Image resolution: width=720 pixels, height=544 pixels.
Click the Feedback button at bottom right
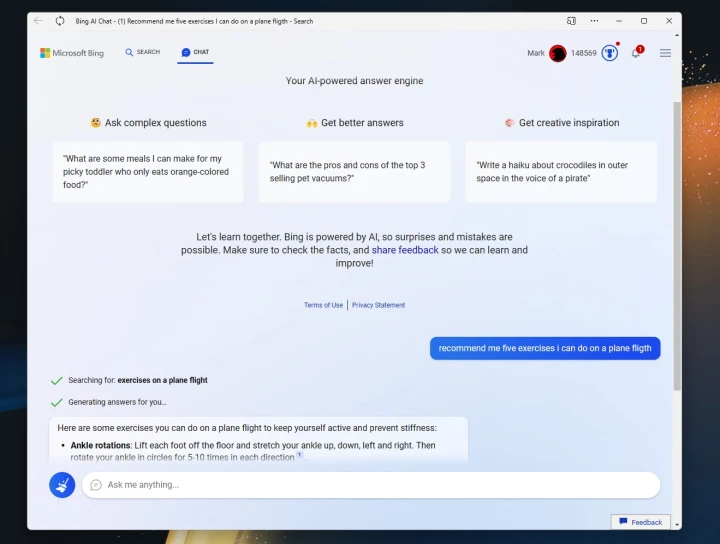click(x=640, y=522)
